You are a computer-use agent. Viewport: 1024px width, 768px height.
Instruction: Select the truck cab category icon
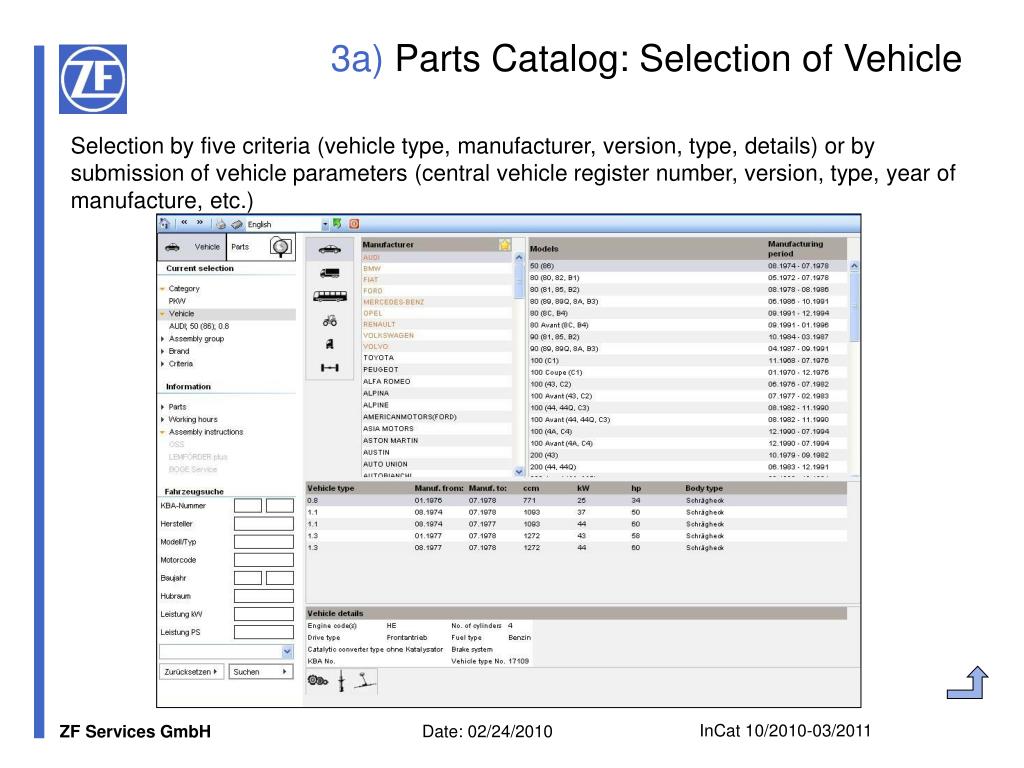point(330,344)
